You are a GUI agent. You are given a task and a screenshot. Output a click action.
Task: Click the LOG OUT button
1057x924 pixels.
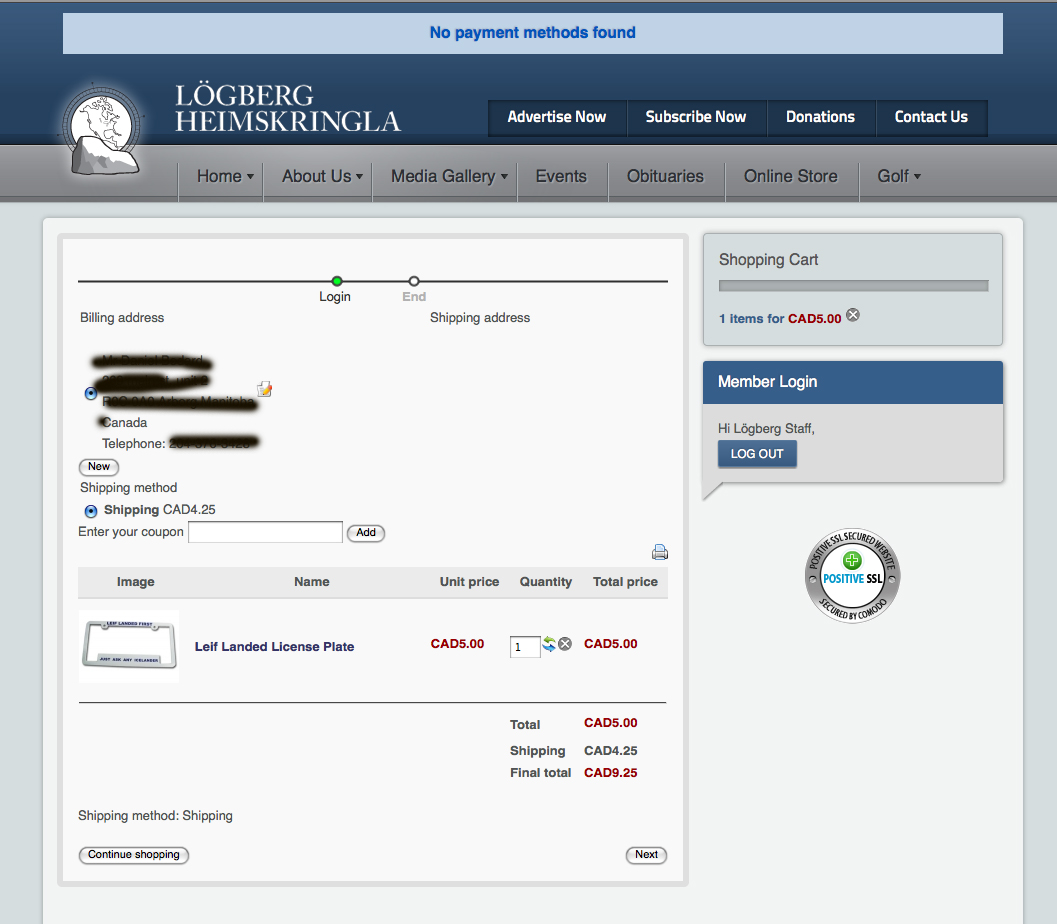(757, 454)
